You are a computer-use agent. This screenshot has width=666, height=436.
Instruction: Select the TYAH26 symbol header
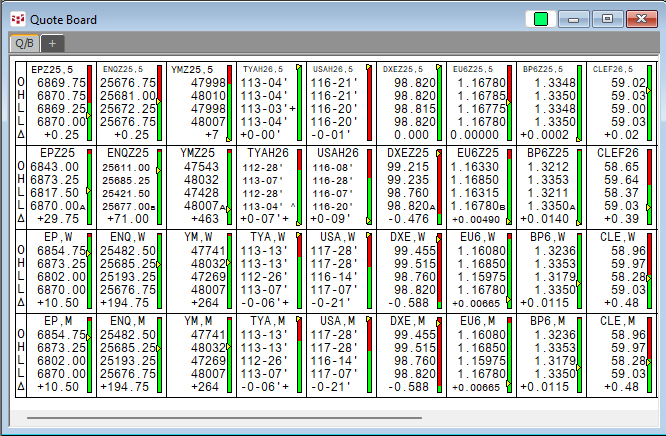pos(268,153)
